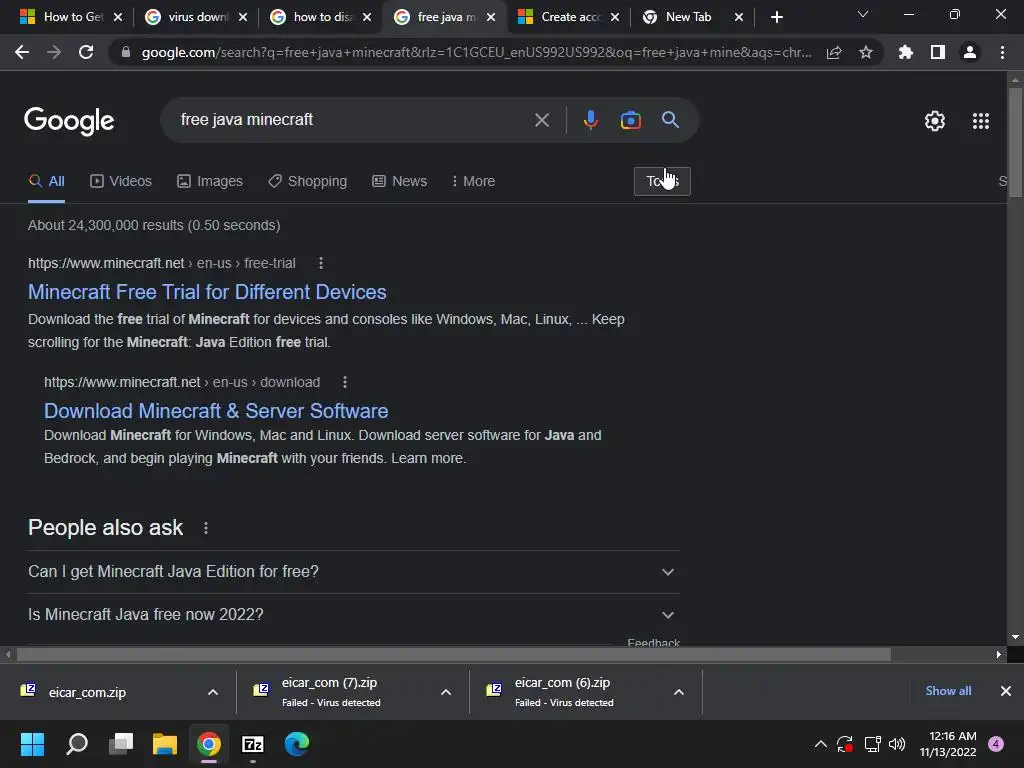Viewport: 1024px width, 768px height.
Task: Open Windows Start menu
Action: pyautogui.click(x=32, y=744)
